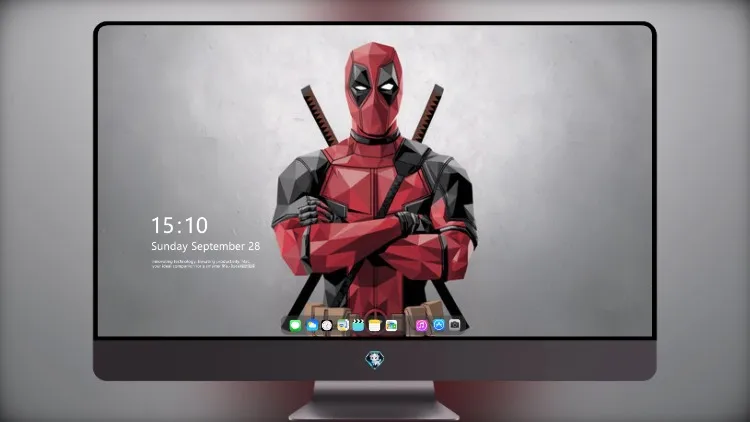Open the Weather app in the dock

(x=311, y=325)
